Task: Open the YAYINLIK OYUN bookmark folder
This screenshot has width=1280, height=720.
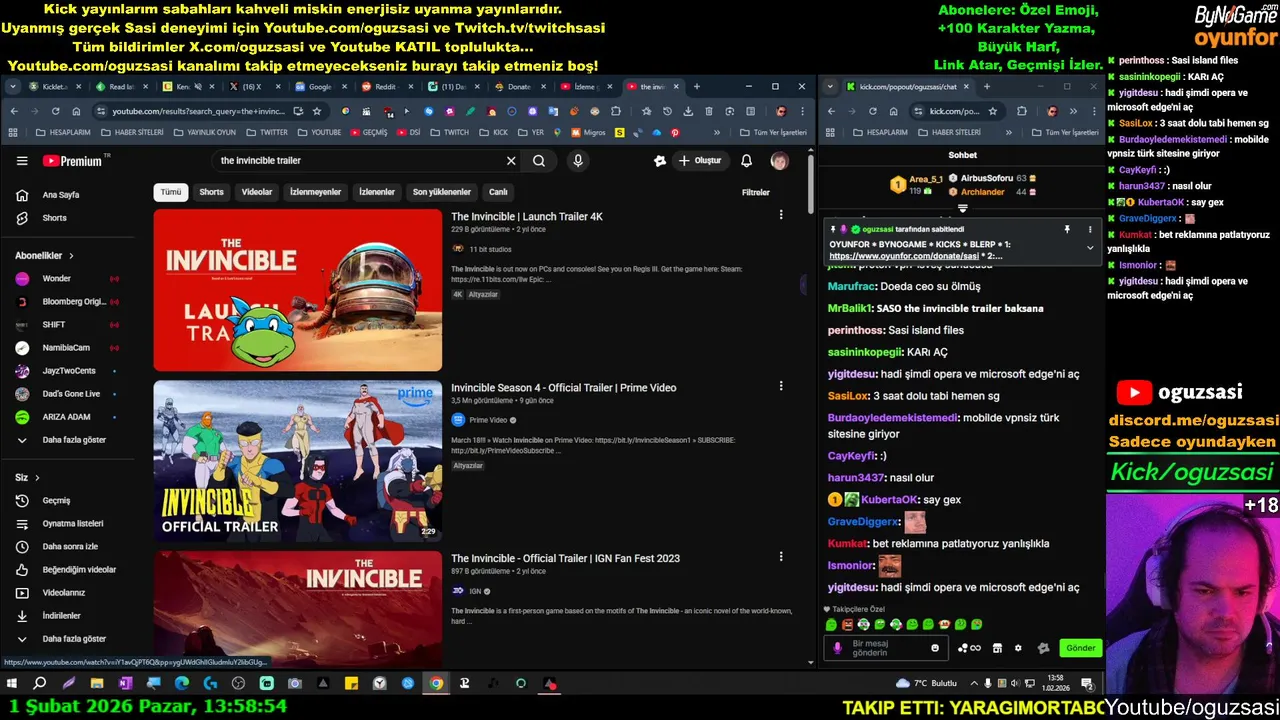Action: click(204, 132)
